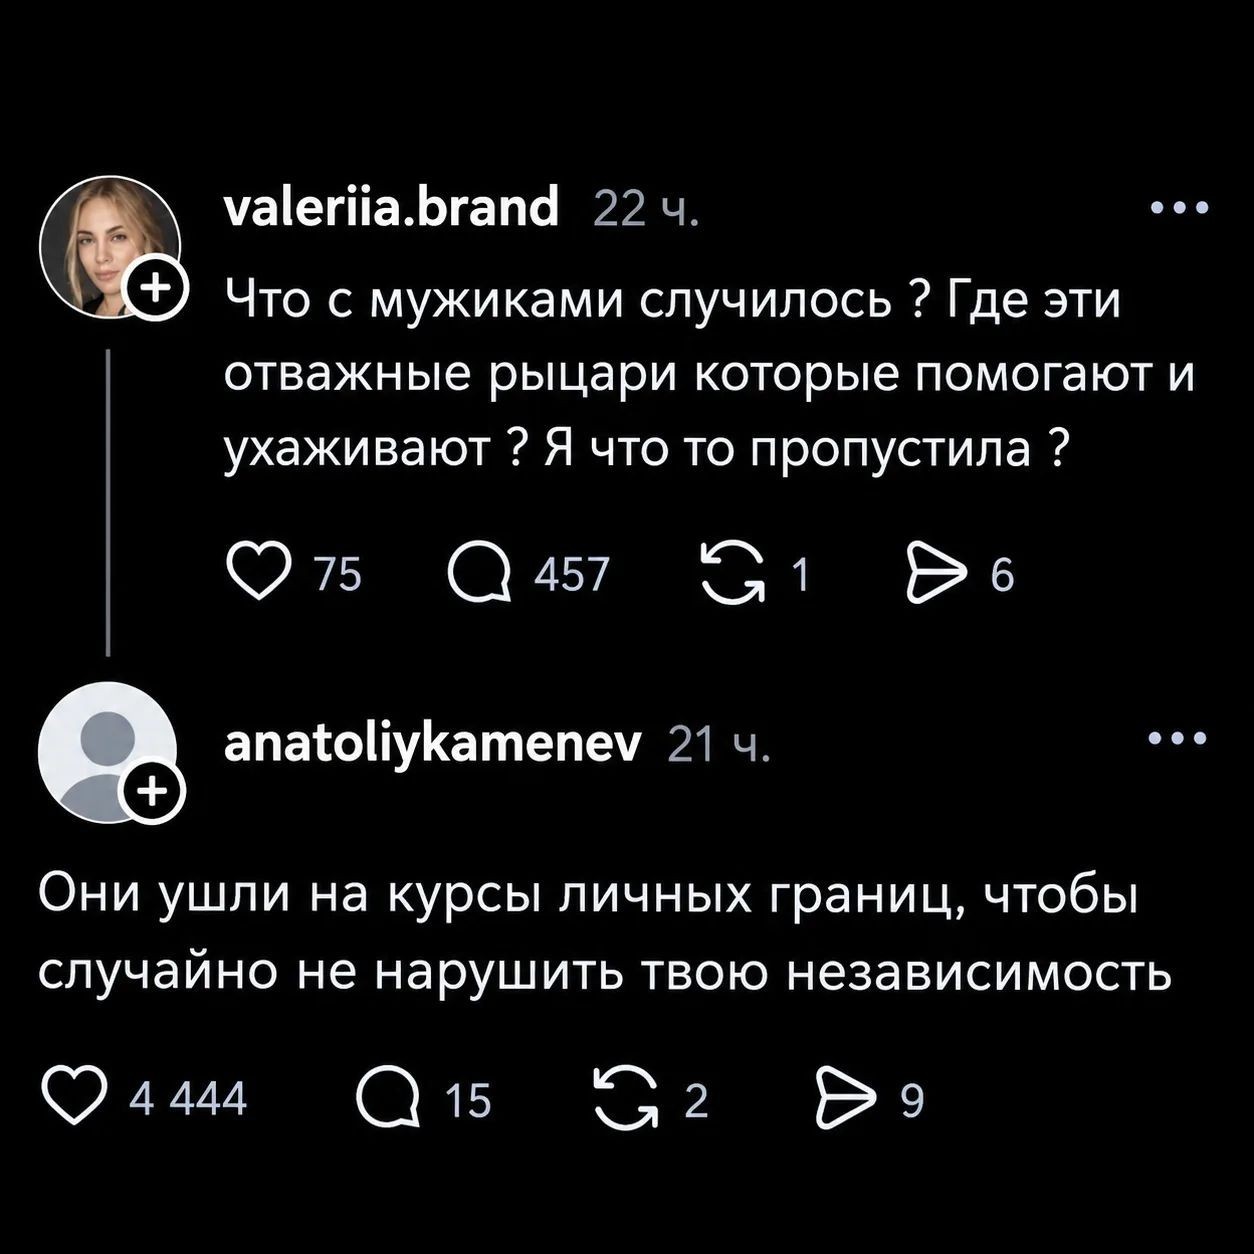Open more options for valeriia.brand's post

pyautogui.click(x=1179, y=209)
